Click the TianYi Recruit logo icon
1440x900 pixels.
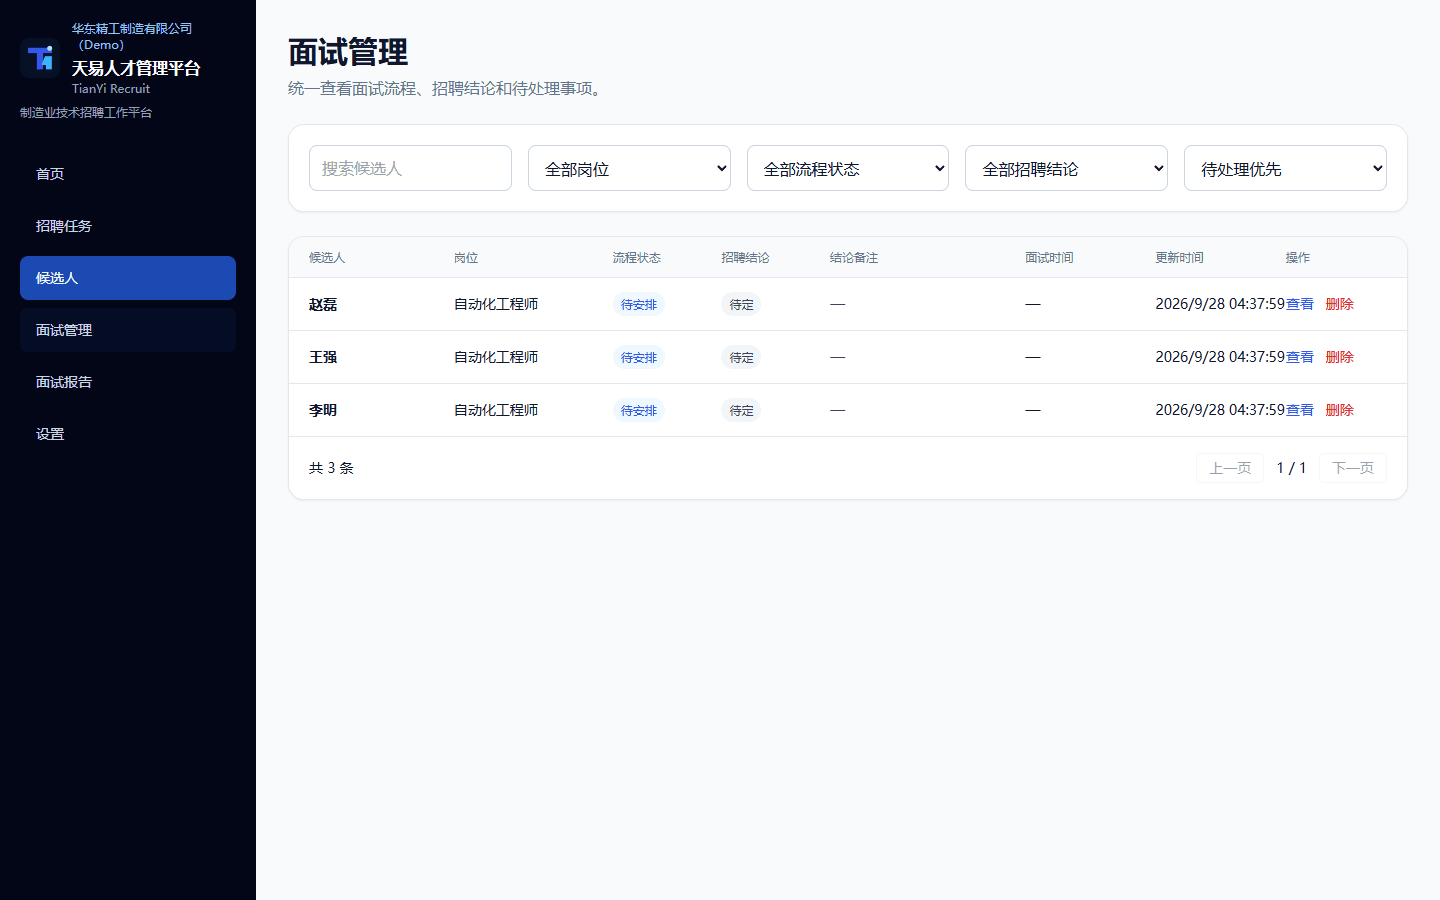point(40,58)
